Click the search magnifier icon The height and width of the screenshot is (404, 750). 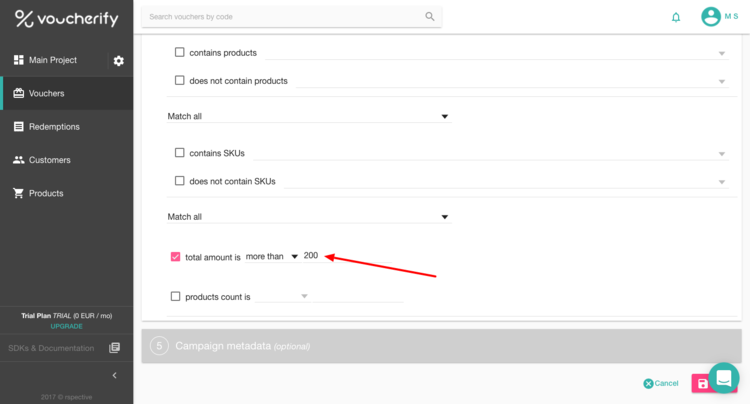pyautogui.click(x=430, y=17)
